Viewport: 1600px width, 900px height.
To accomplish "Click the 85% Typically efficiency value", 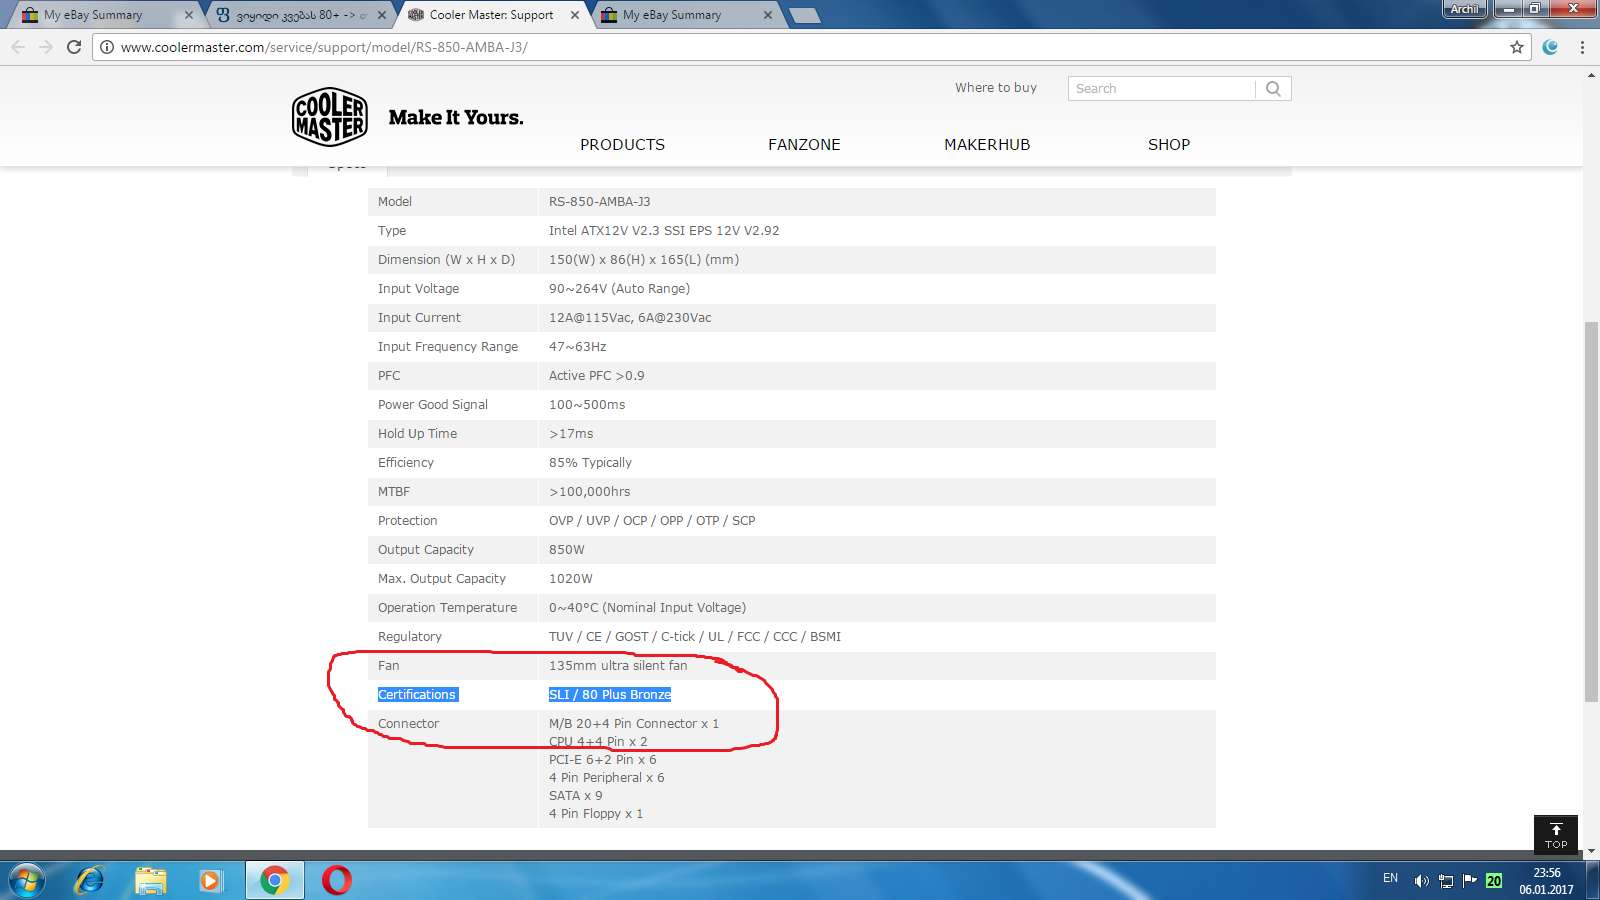I will tap(590, 463).
